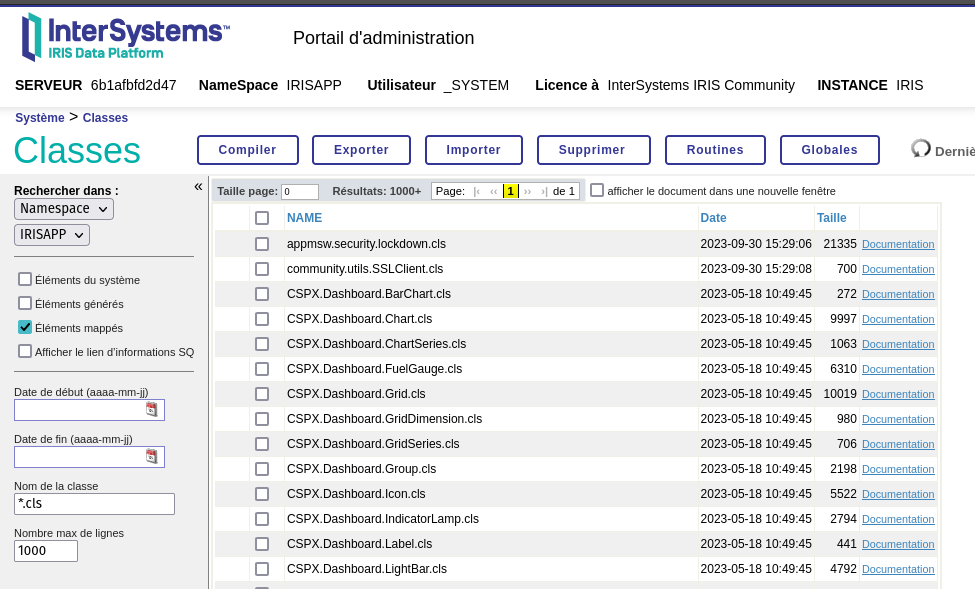Enable Éléments du système checkbox

(x=25, y=279)
